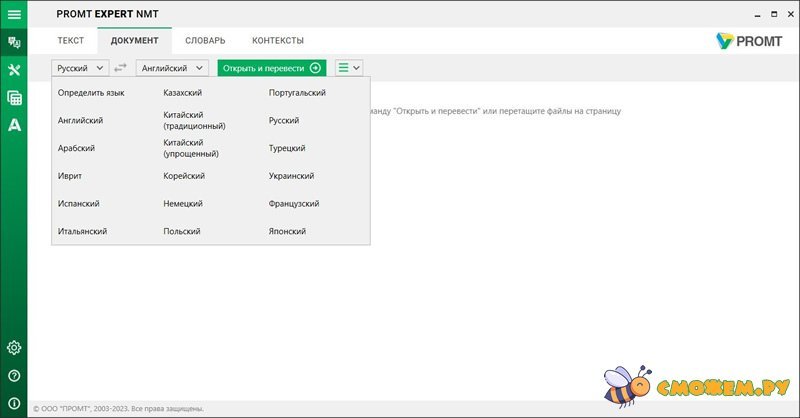800x418 pixels.
Task: Open help with the question mark icon
Action: click(14, 376)
